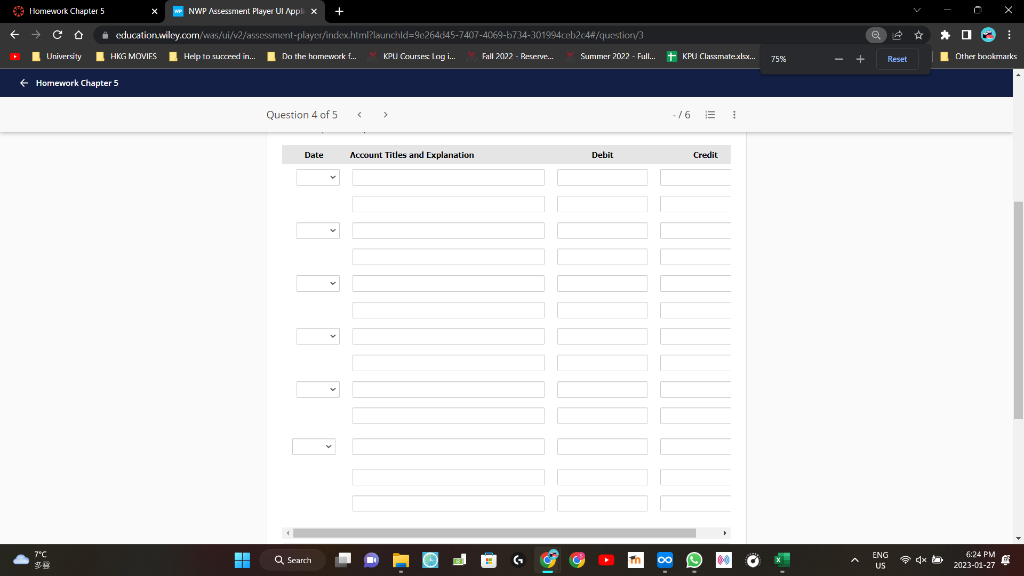Go to previous question chevron
1024x576 pixels.
click(359, 114)
